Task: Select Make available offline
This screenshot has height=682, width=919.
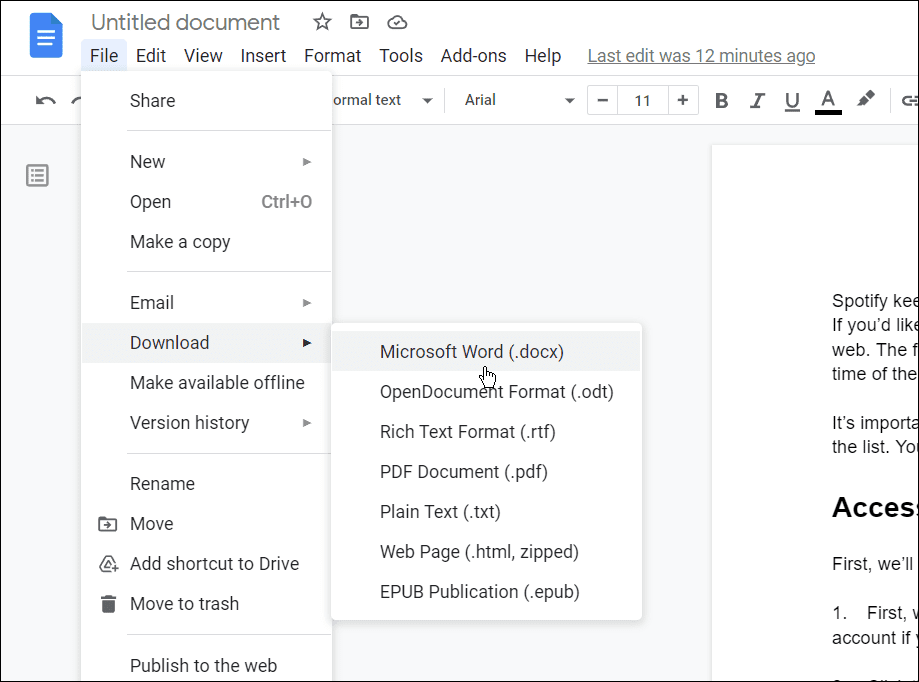Action: 207,383
